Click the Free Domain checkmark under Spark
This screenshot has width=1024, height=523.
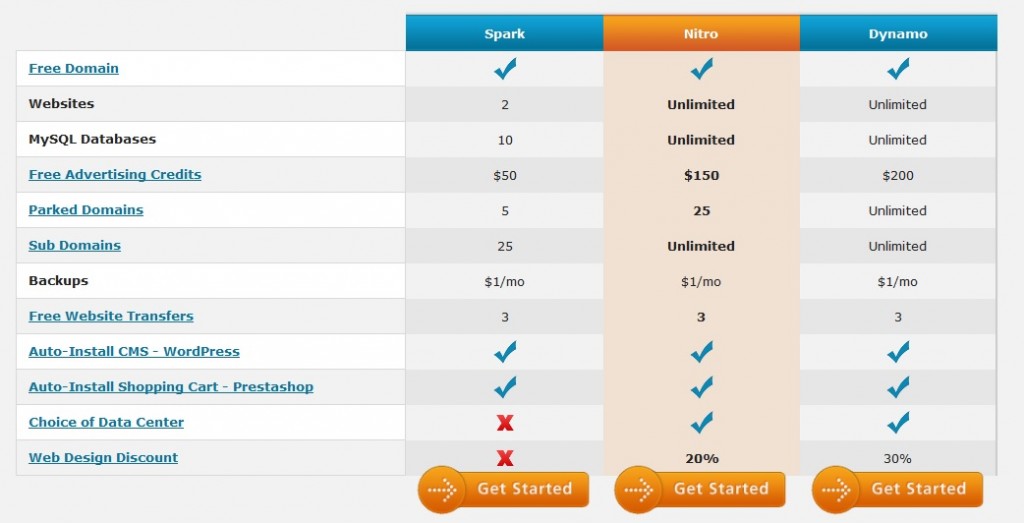tap(505, 69)
